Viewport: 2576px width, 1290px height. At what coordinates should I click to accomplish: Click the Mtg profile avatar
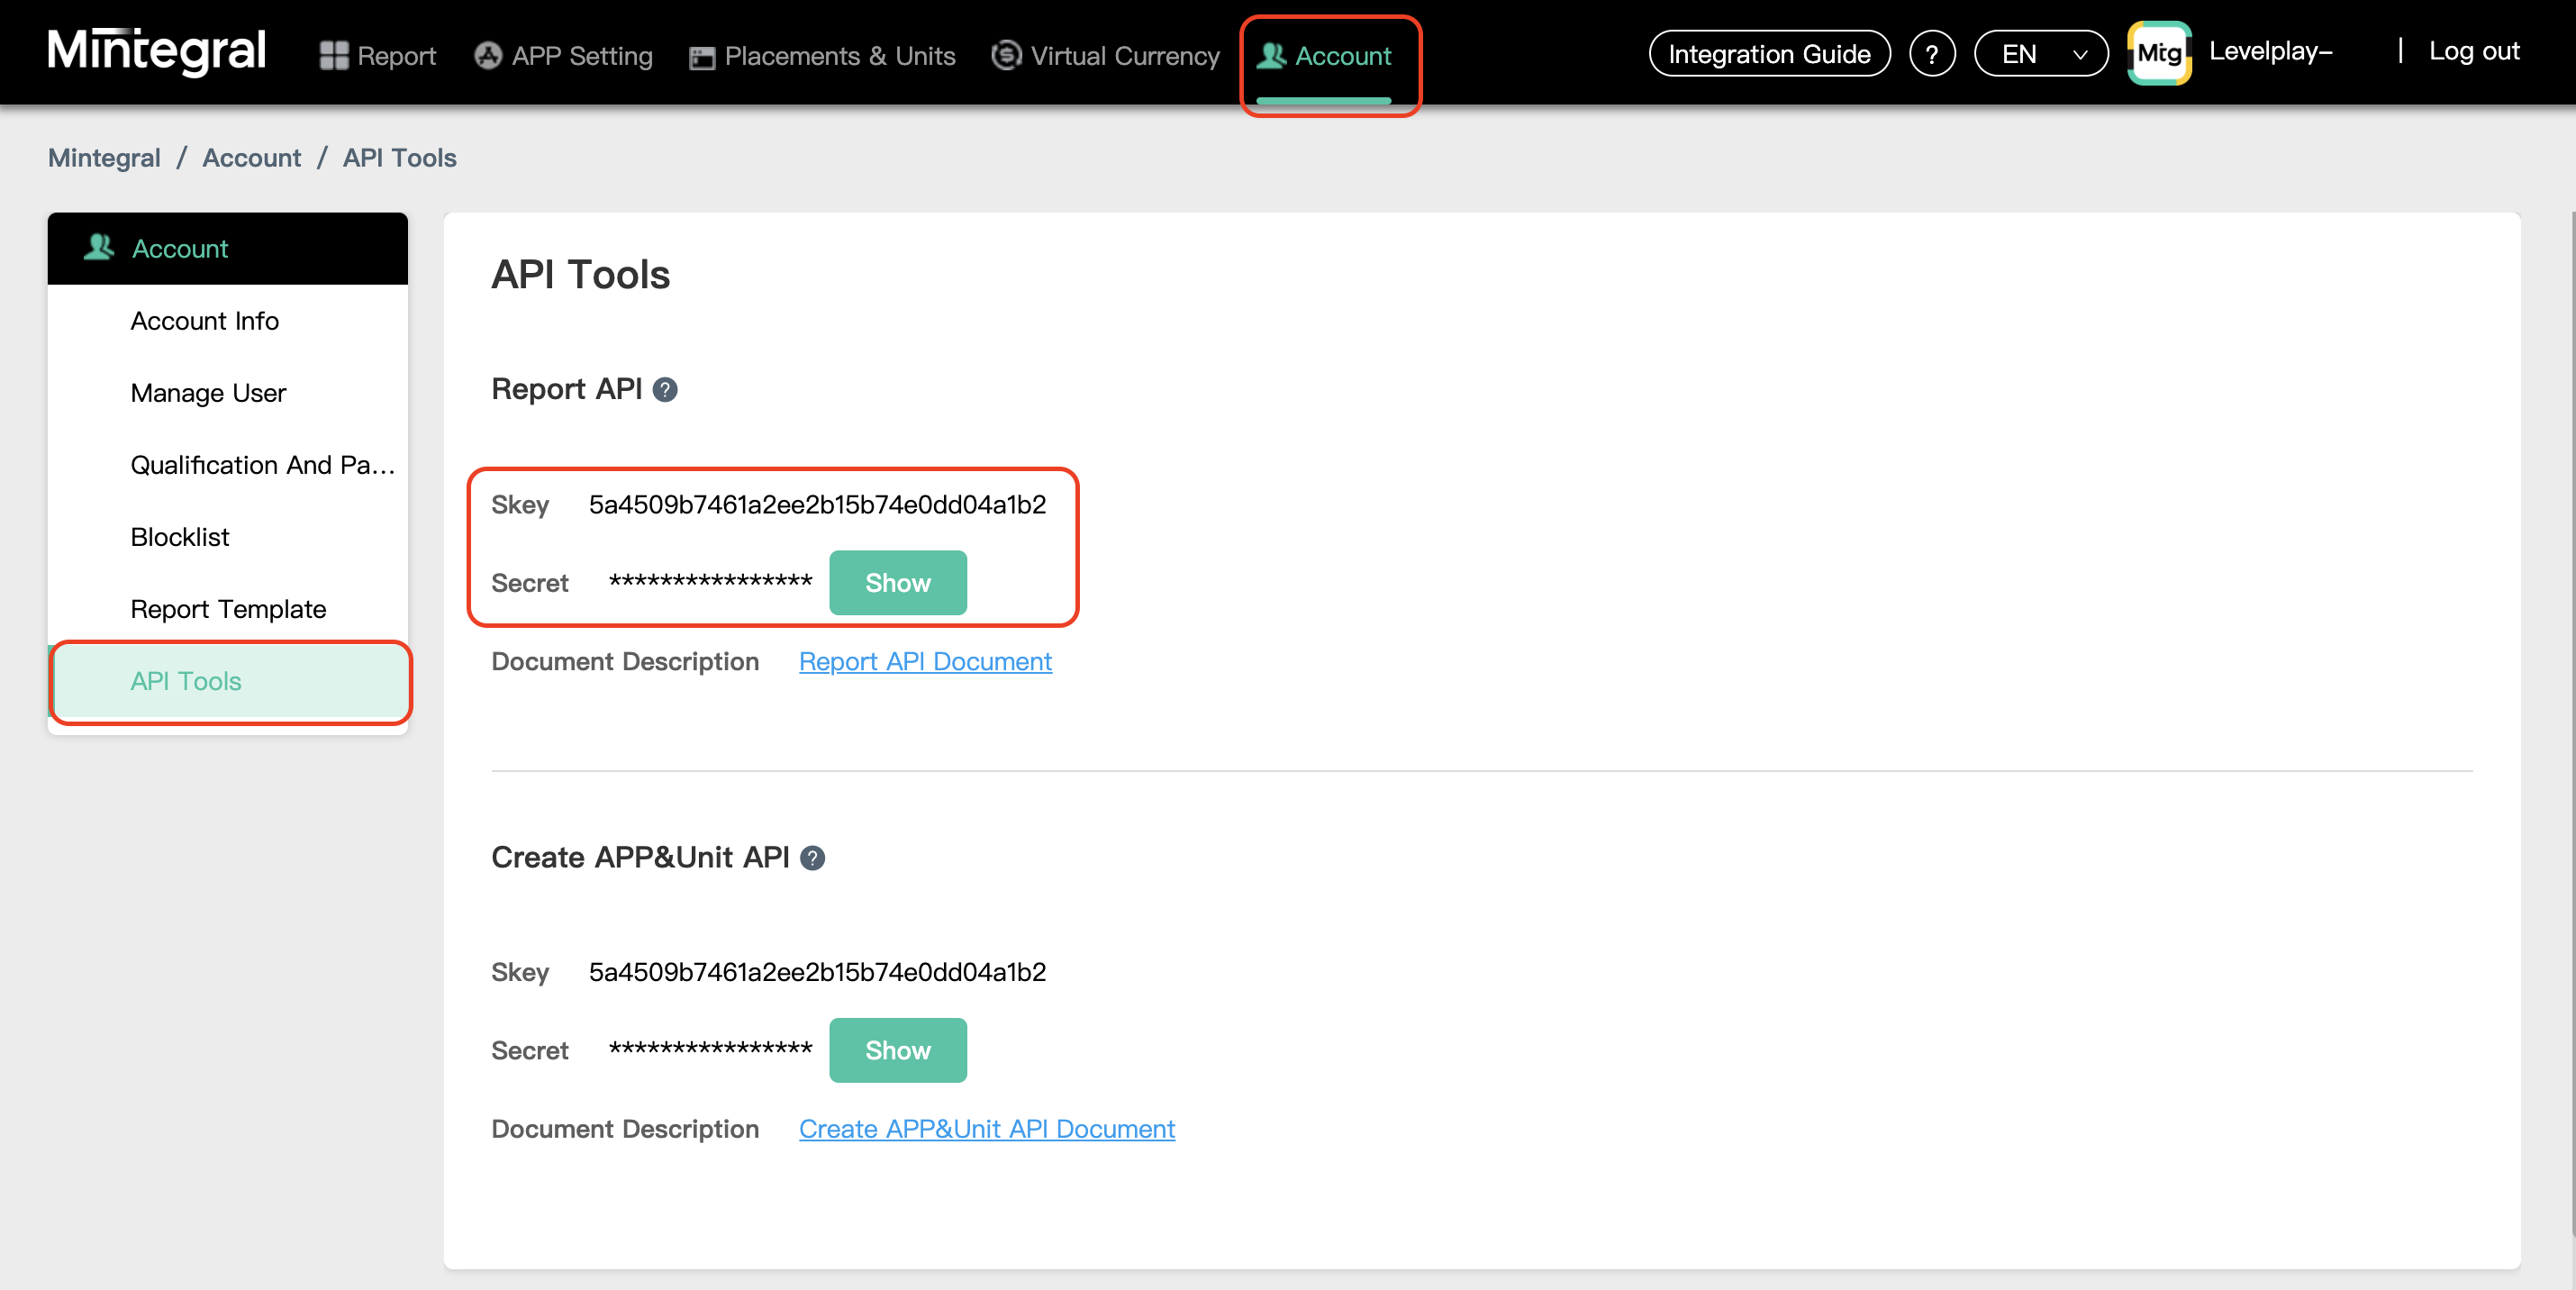click(2159, 52)
